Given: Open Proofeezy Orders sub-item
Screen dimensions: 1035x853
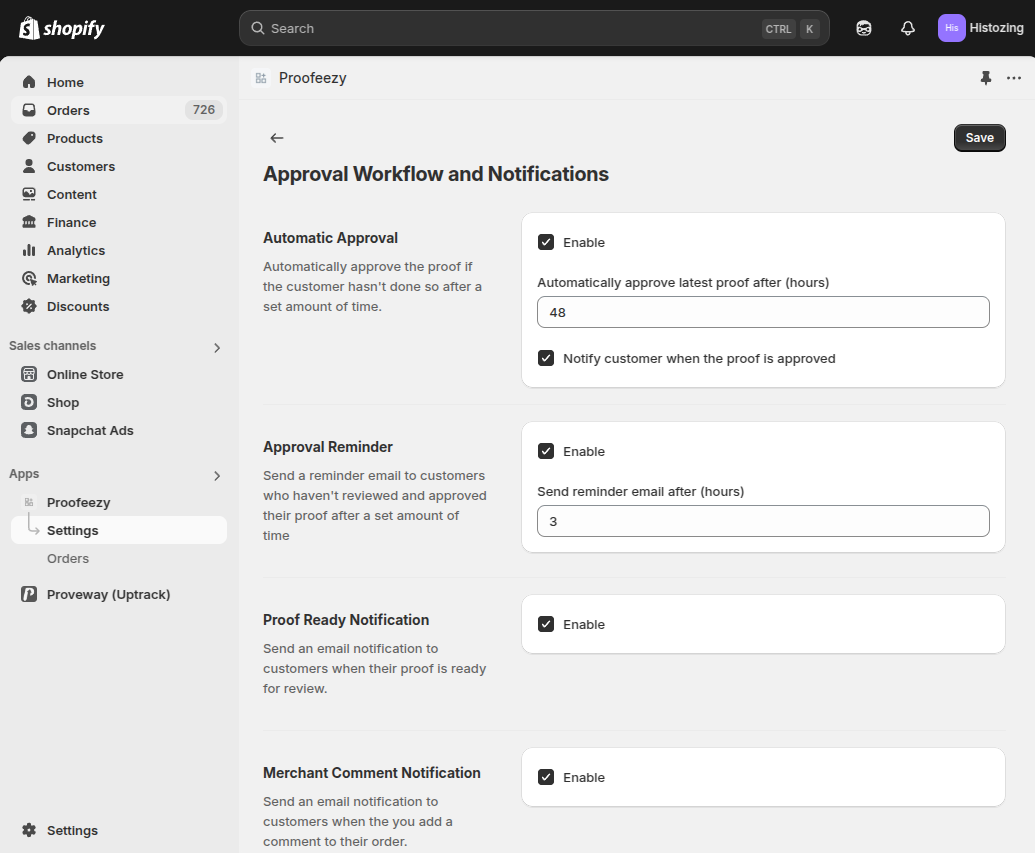Looking at the screenshot, I should pyautogui.click(x=68, y=559).
